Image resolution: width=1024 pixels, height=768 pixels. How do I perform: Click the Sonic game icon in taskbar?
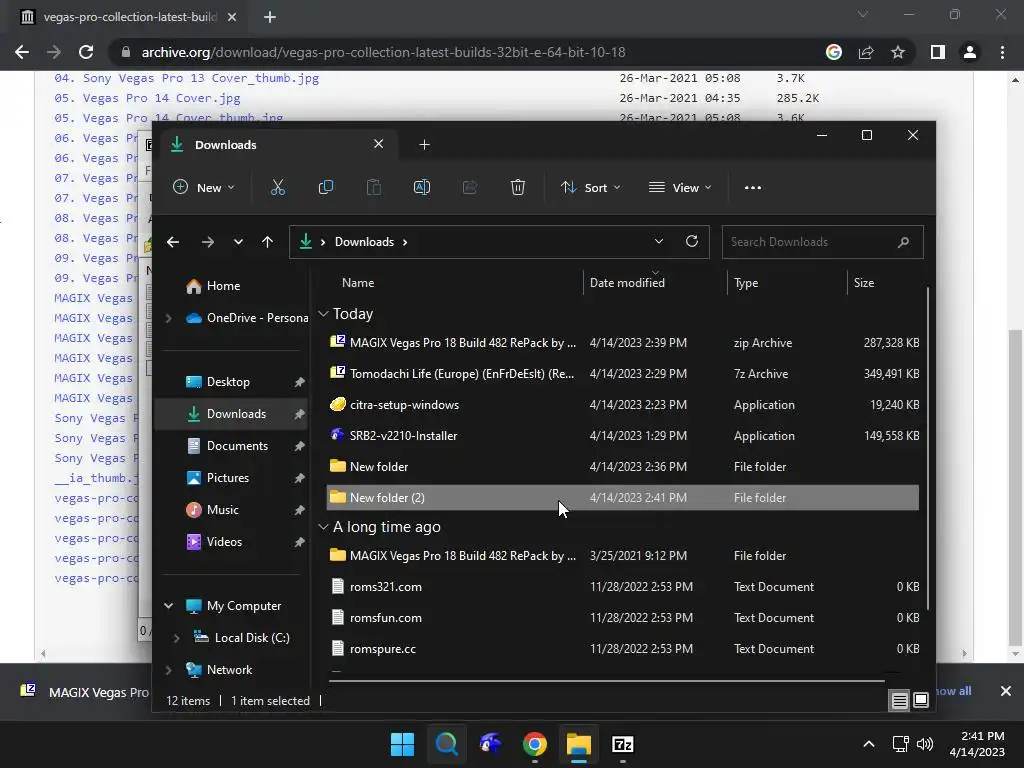(x=490, y=744)
